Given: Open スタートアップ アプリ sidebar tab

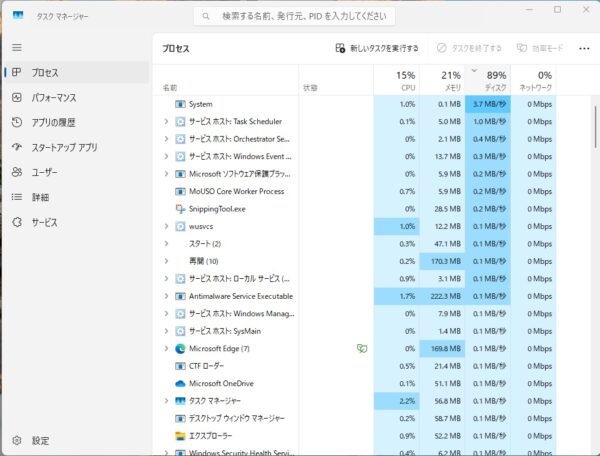Looking at the screenshot, I should pos(77,147).
